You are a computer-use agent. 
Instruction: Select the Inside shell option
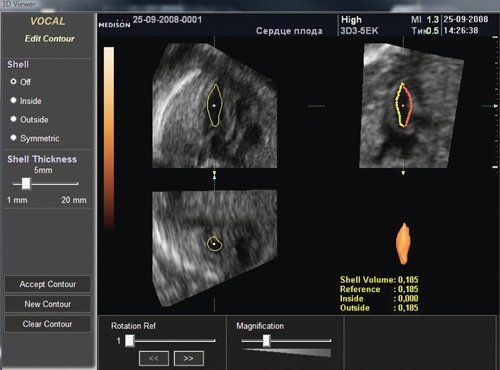(13, 100)
